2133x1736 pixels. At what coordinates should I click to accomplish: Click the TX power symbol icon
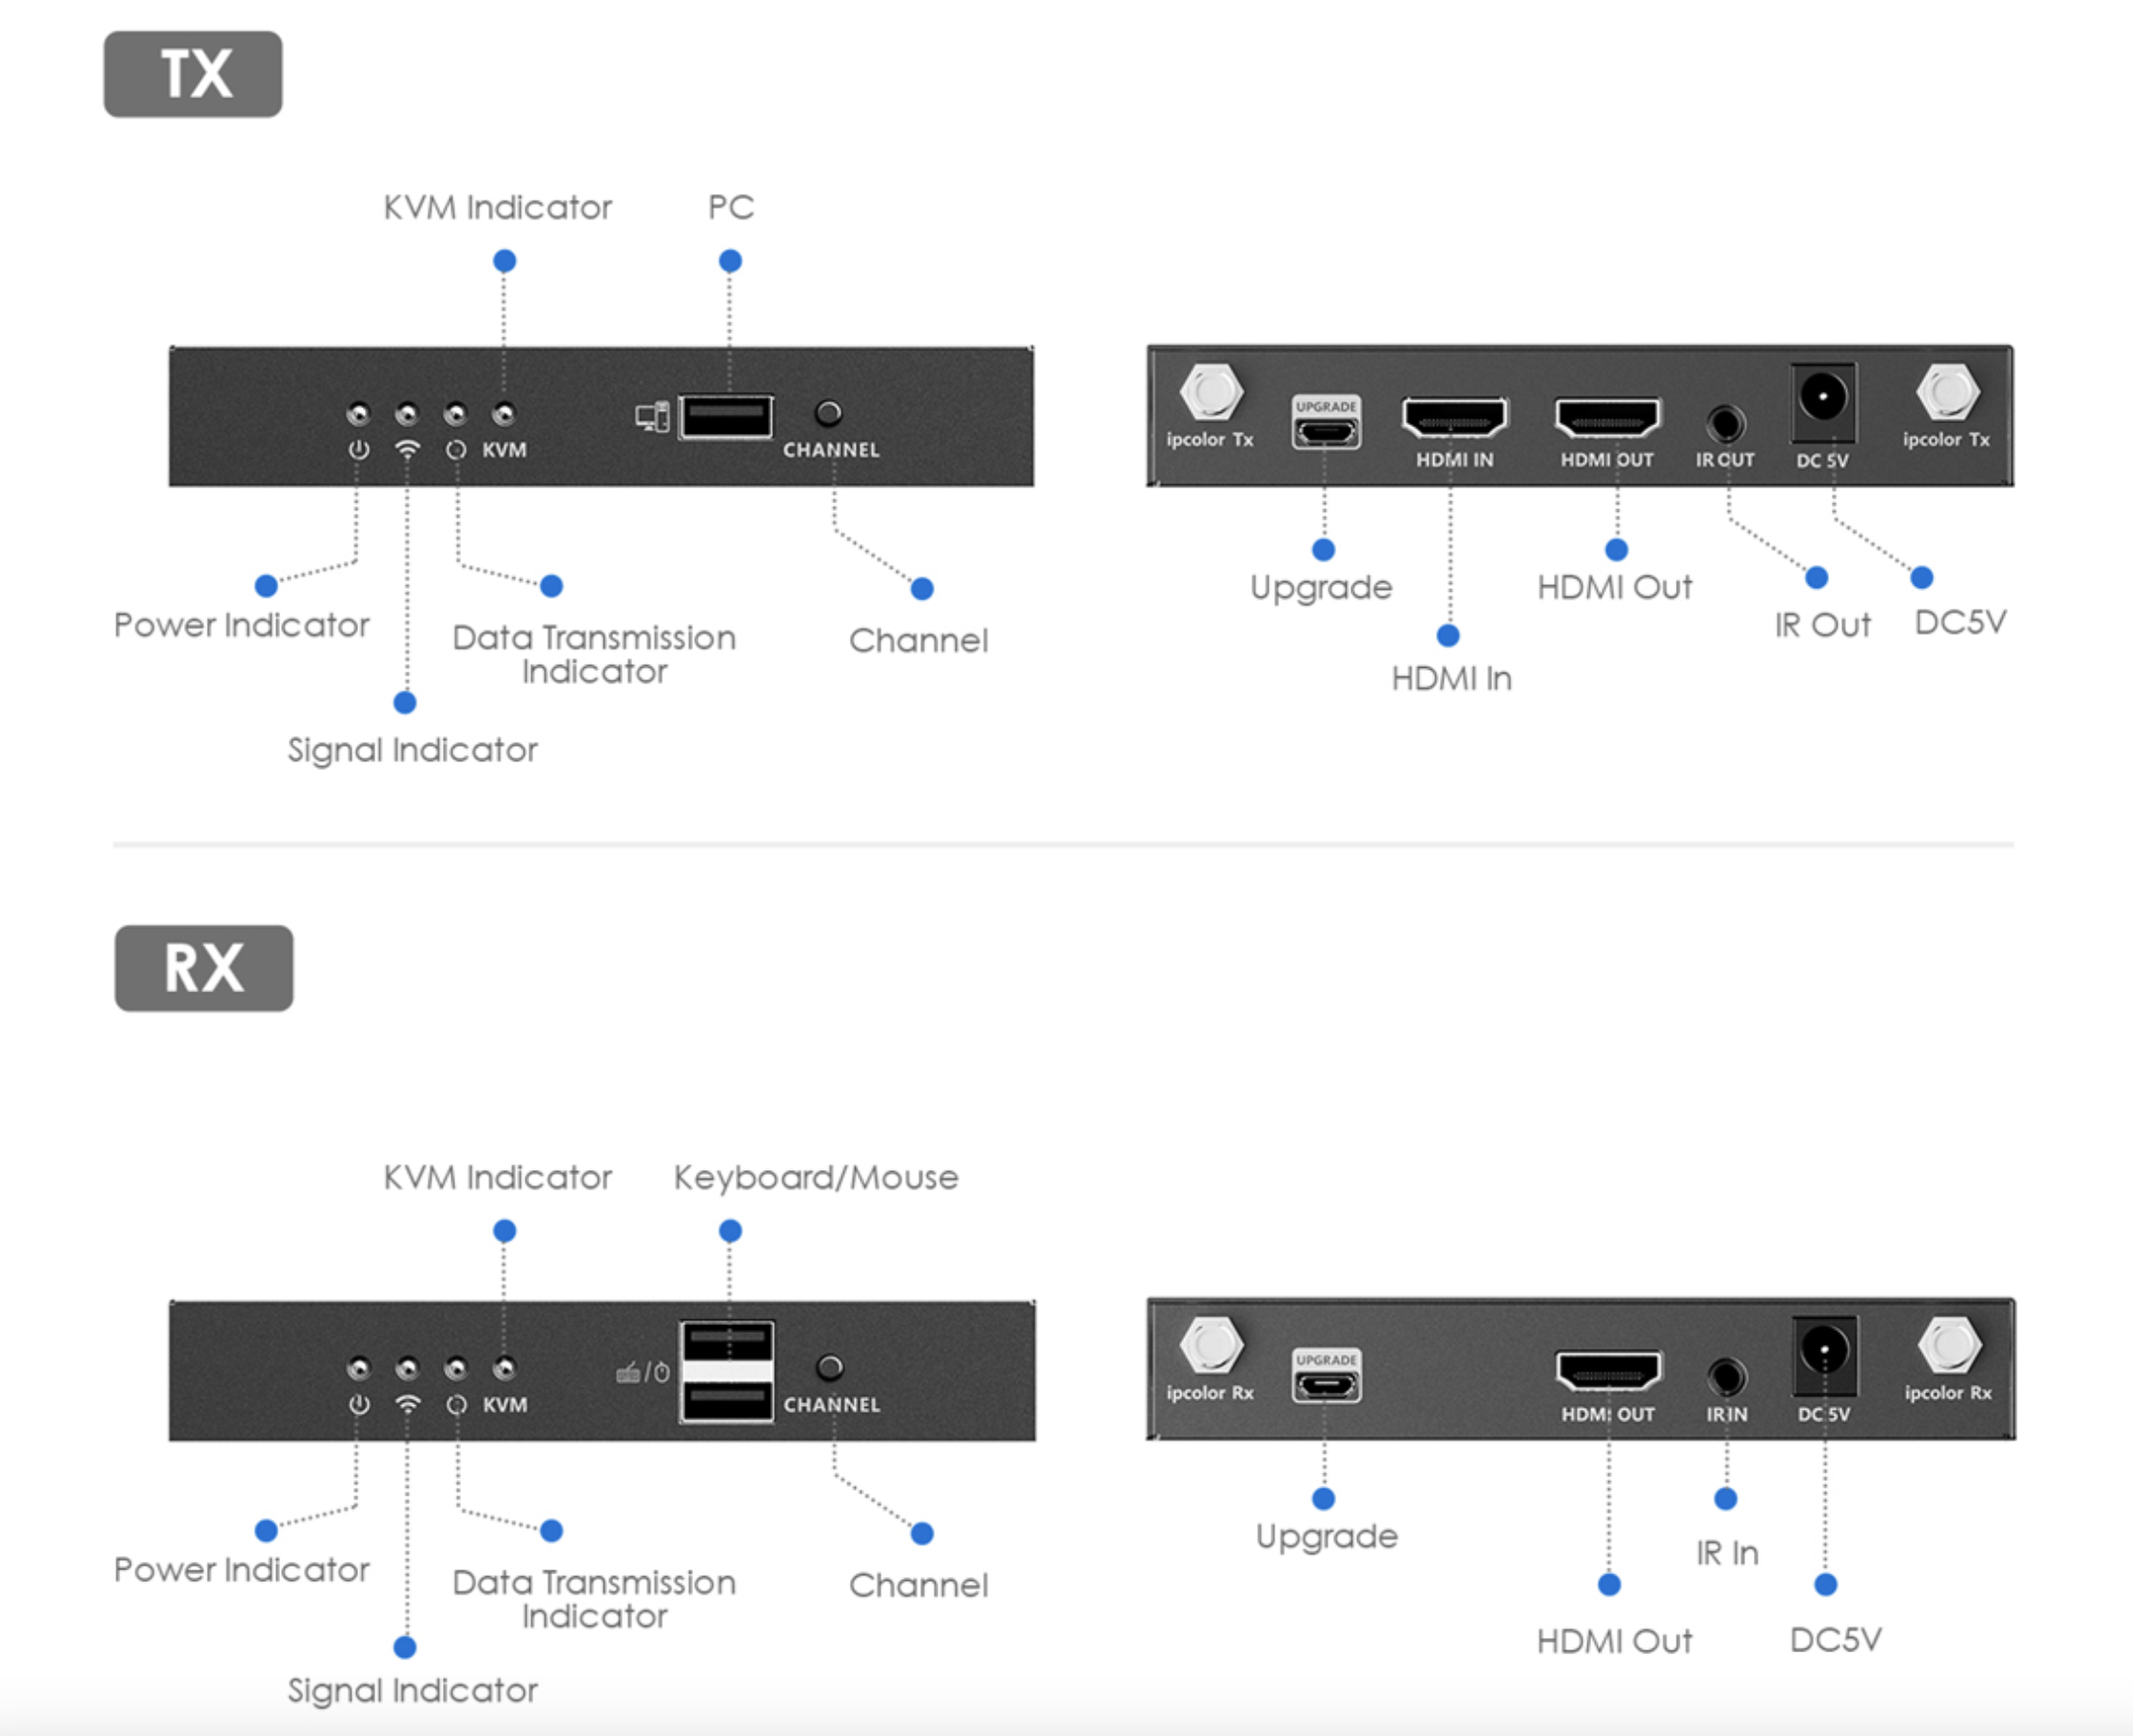click(358, 450)
